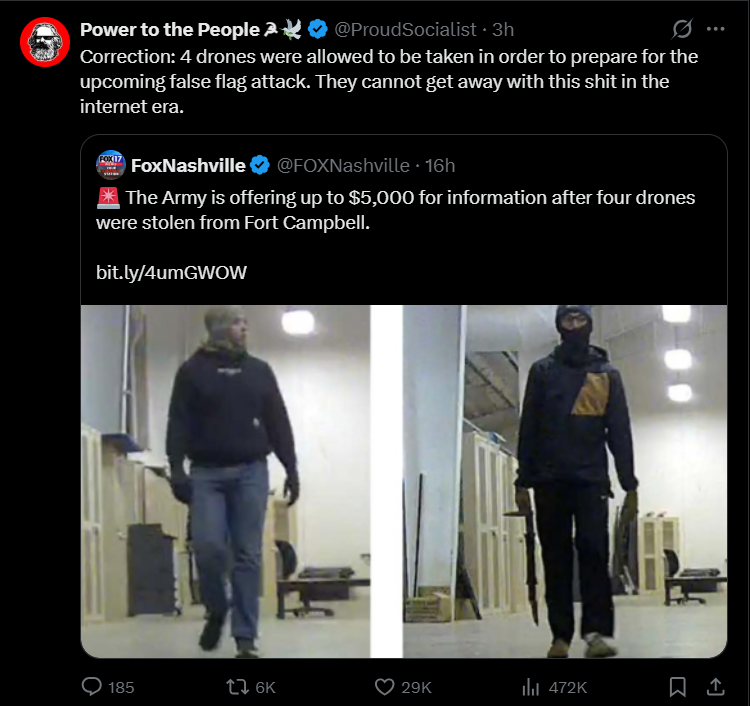Open the bit.ly/4umGWOW link
This screenshot has height=706, width=750.
pyautogui.click(x=171, y=272)
